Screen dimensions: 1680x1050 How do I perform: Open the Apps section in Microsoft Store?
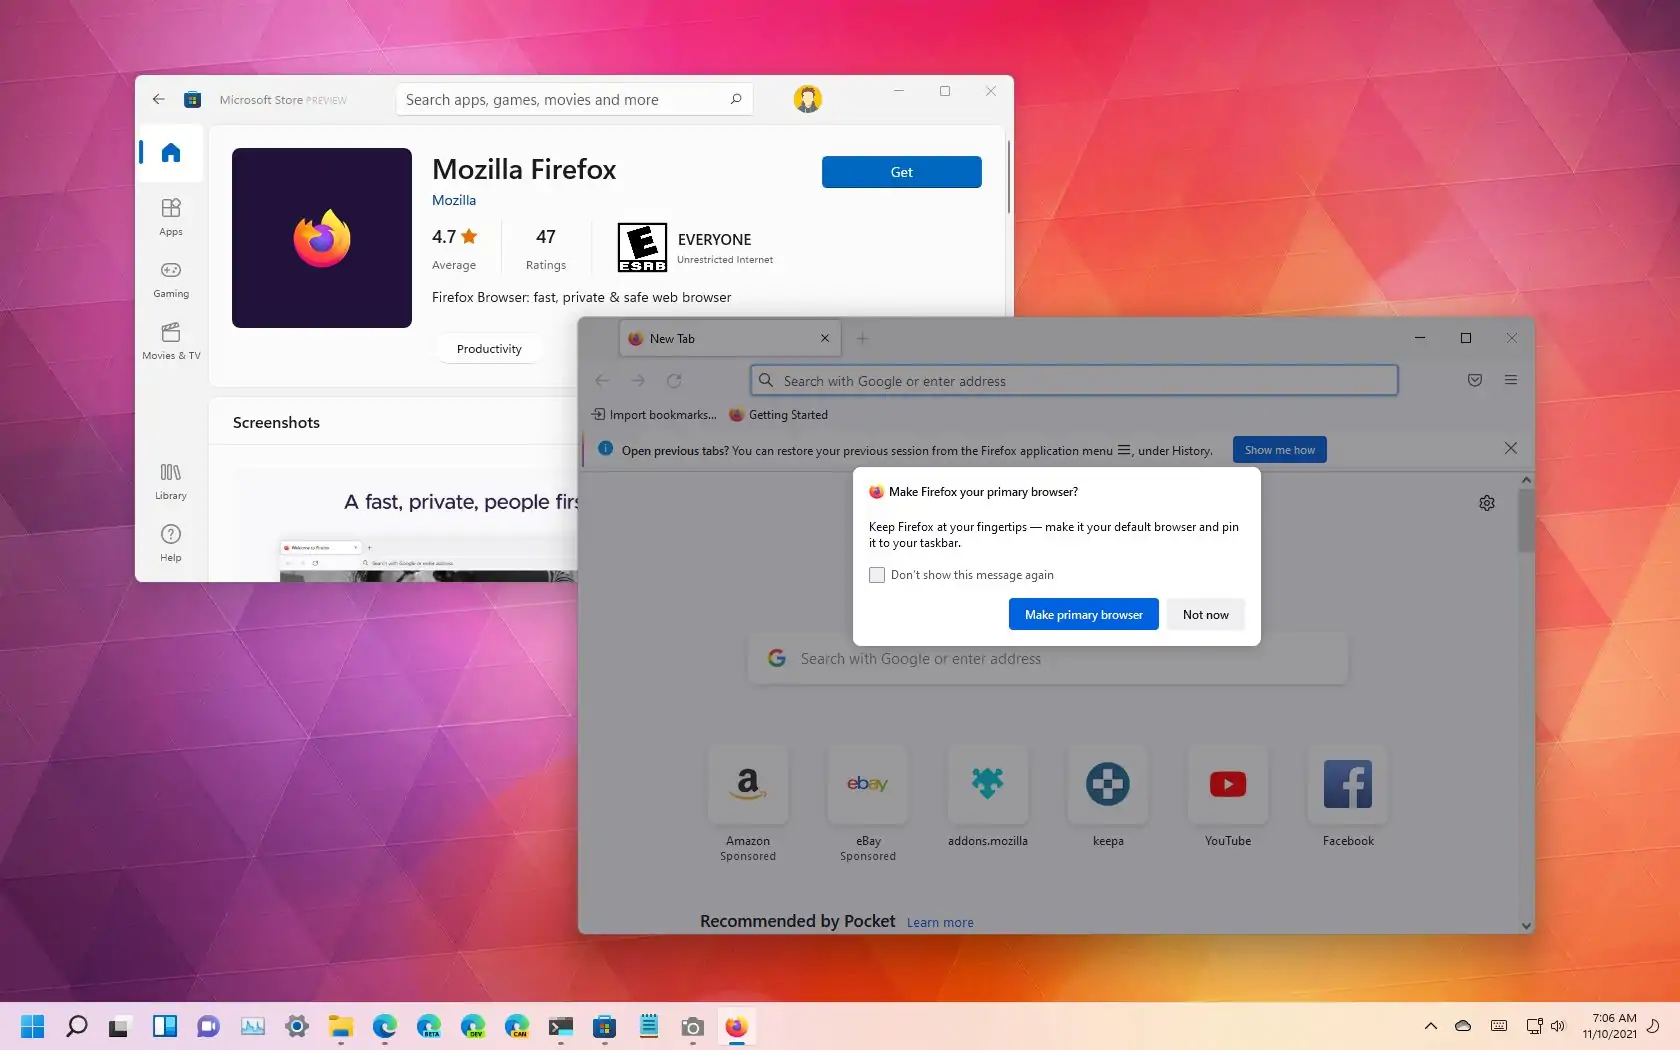point(171,217)
